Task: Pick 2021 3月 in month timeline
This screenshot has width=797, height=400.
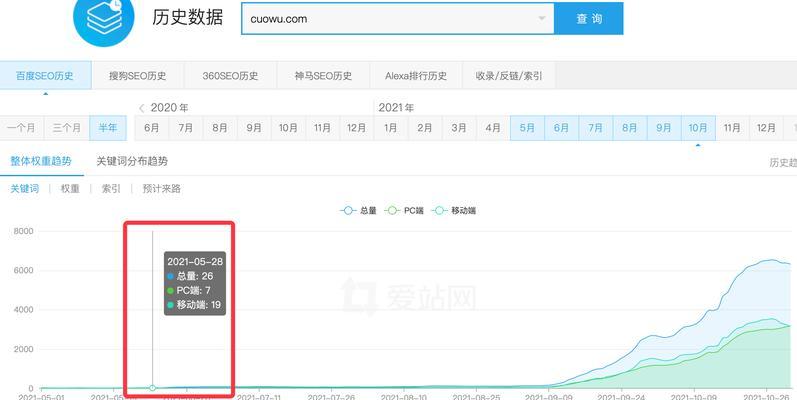Action: (459, 128)
